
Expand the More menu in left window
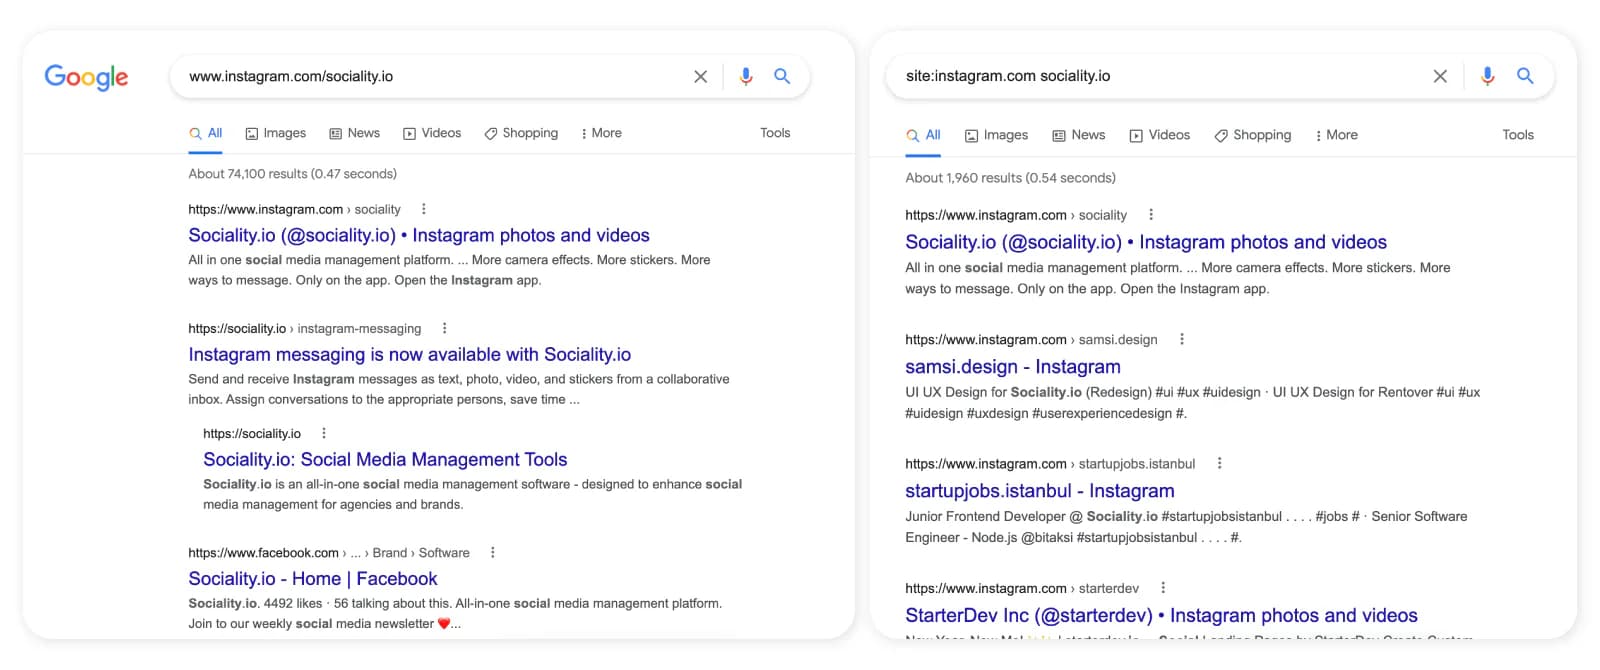click(x=601, y=133)
